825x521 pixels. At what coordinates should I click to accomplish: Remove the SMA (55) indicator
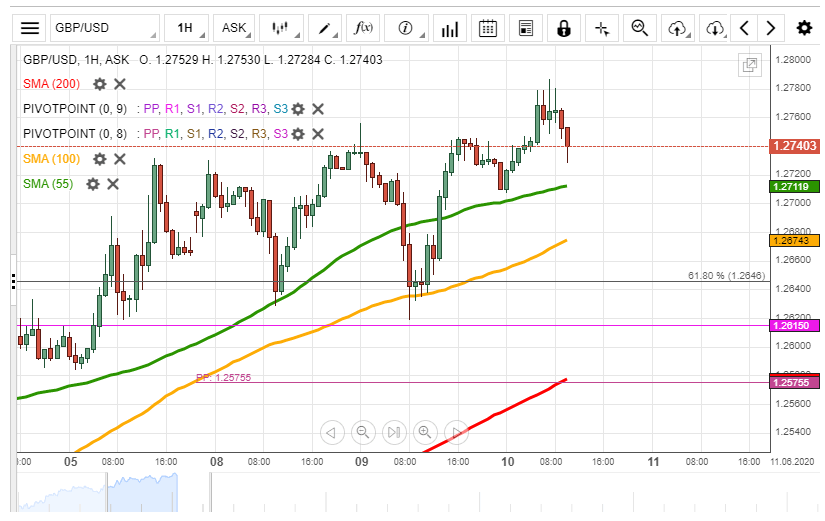[113, 184]
